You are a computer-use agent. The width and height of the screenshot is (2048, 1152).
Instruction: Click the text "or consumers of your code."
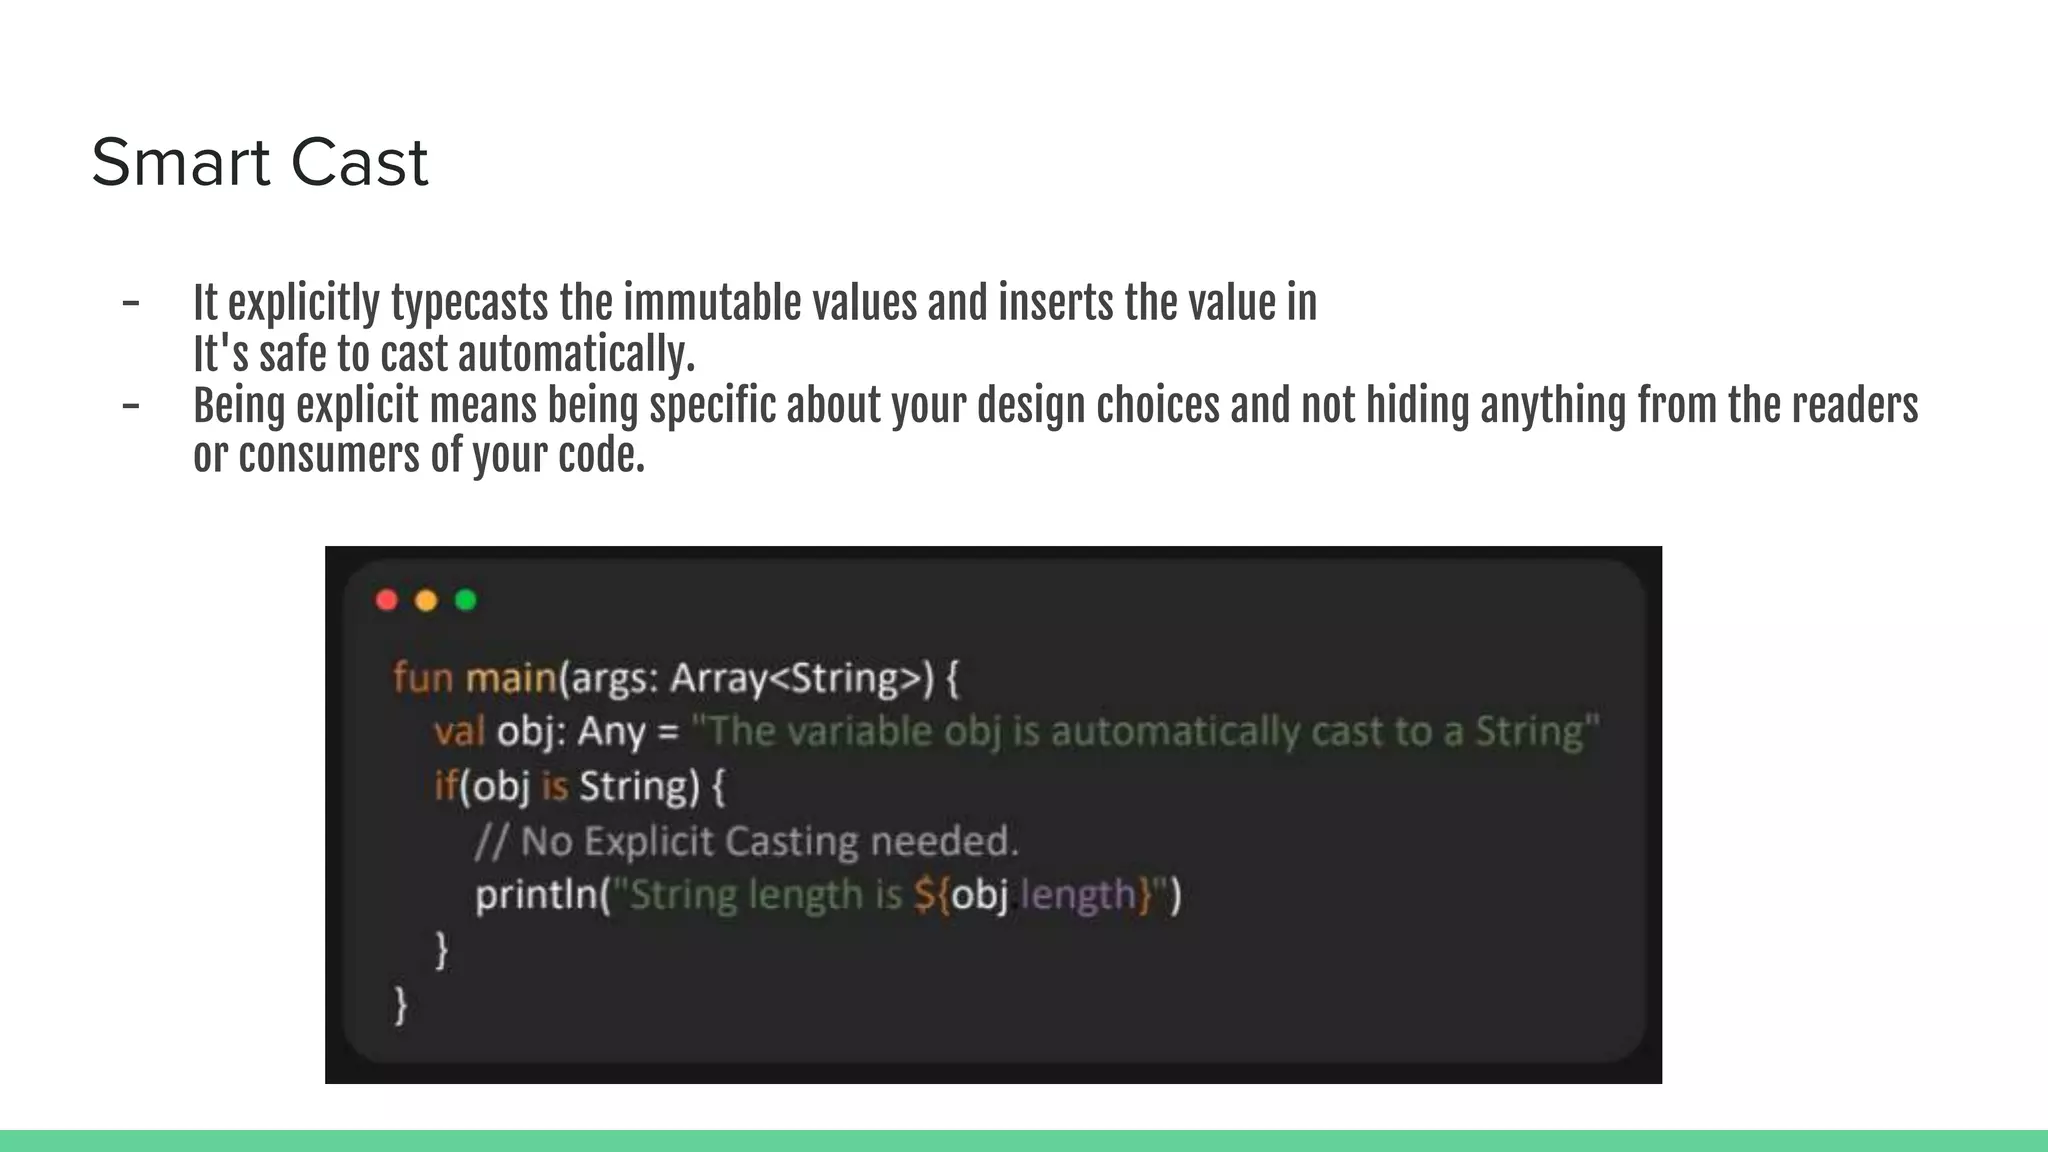(419, 456)
